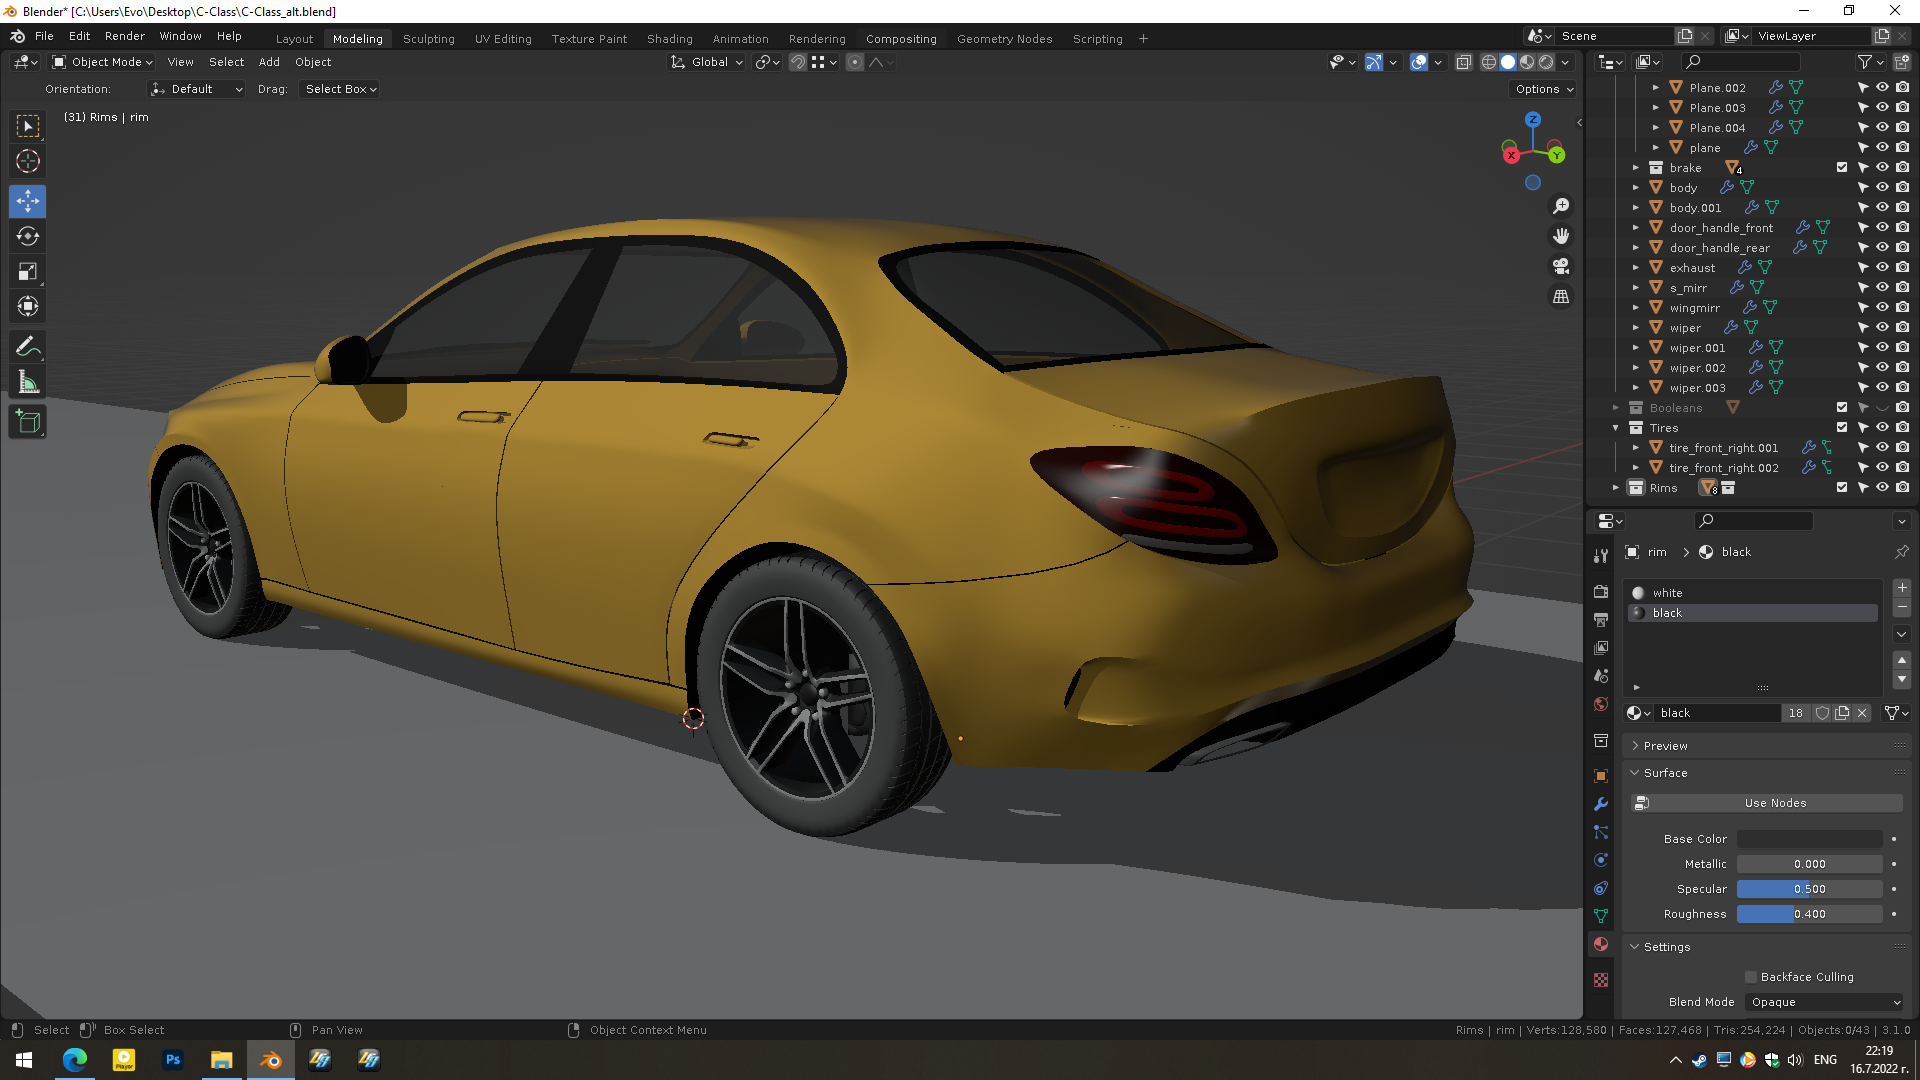Image resolution: width=1920 pixels, height=1080 pixels.
Task: Switch to rendered viewport shading
Action: [x=1546, y=62]
